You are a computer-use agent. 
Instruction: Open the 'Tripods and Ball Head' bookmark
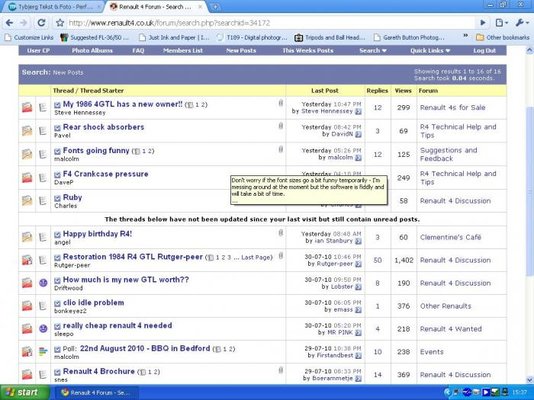[330, 37]
